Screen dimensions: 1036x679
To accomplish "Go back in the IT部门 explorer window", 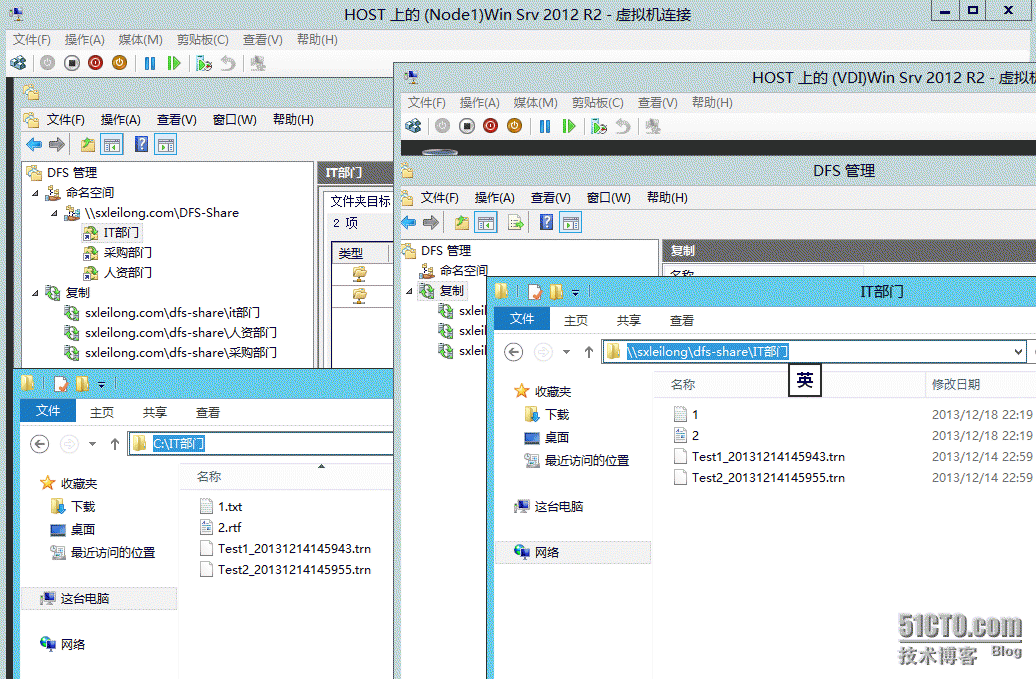I will point(513,352).
